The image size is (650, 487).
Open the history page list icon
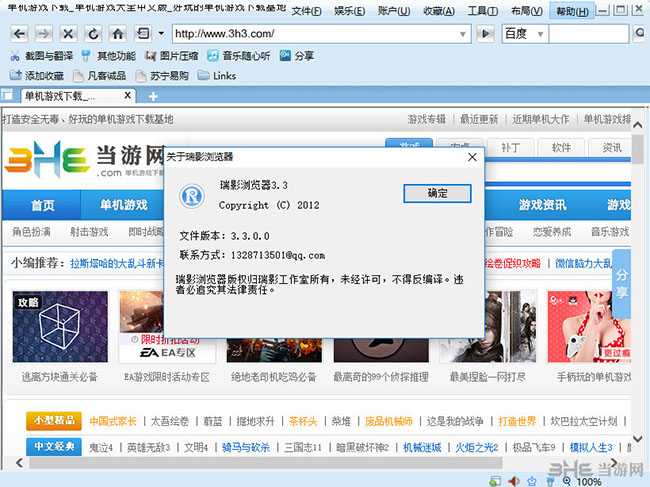coord(143,34)
